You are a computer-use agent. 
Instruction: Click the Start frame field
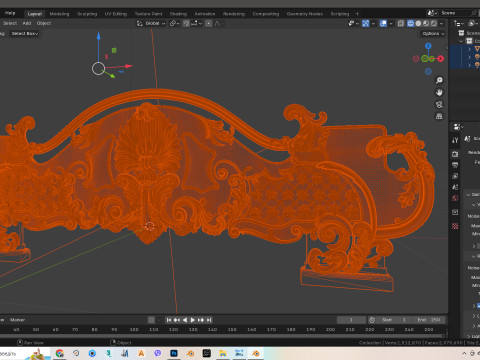395,320
